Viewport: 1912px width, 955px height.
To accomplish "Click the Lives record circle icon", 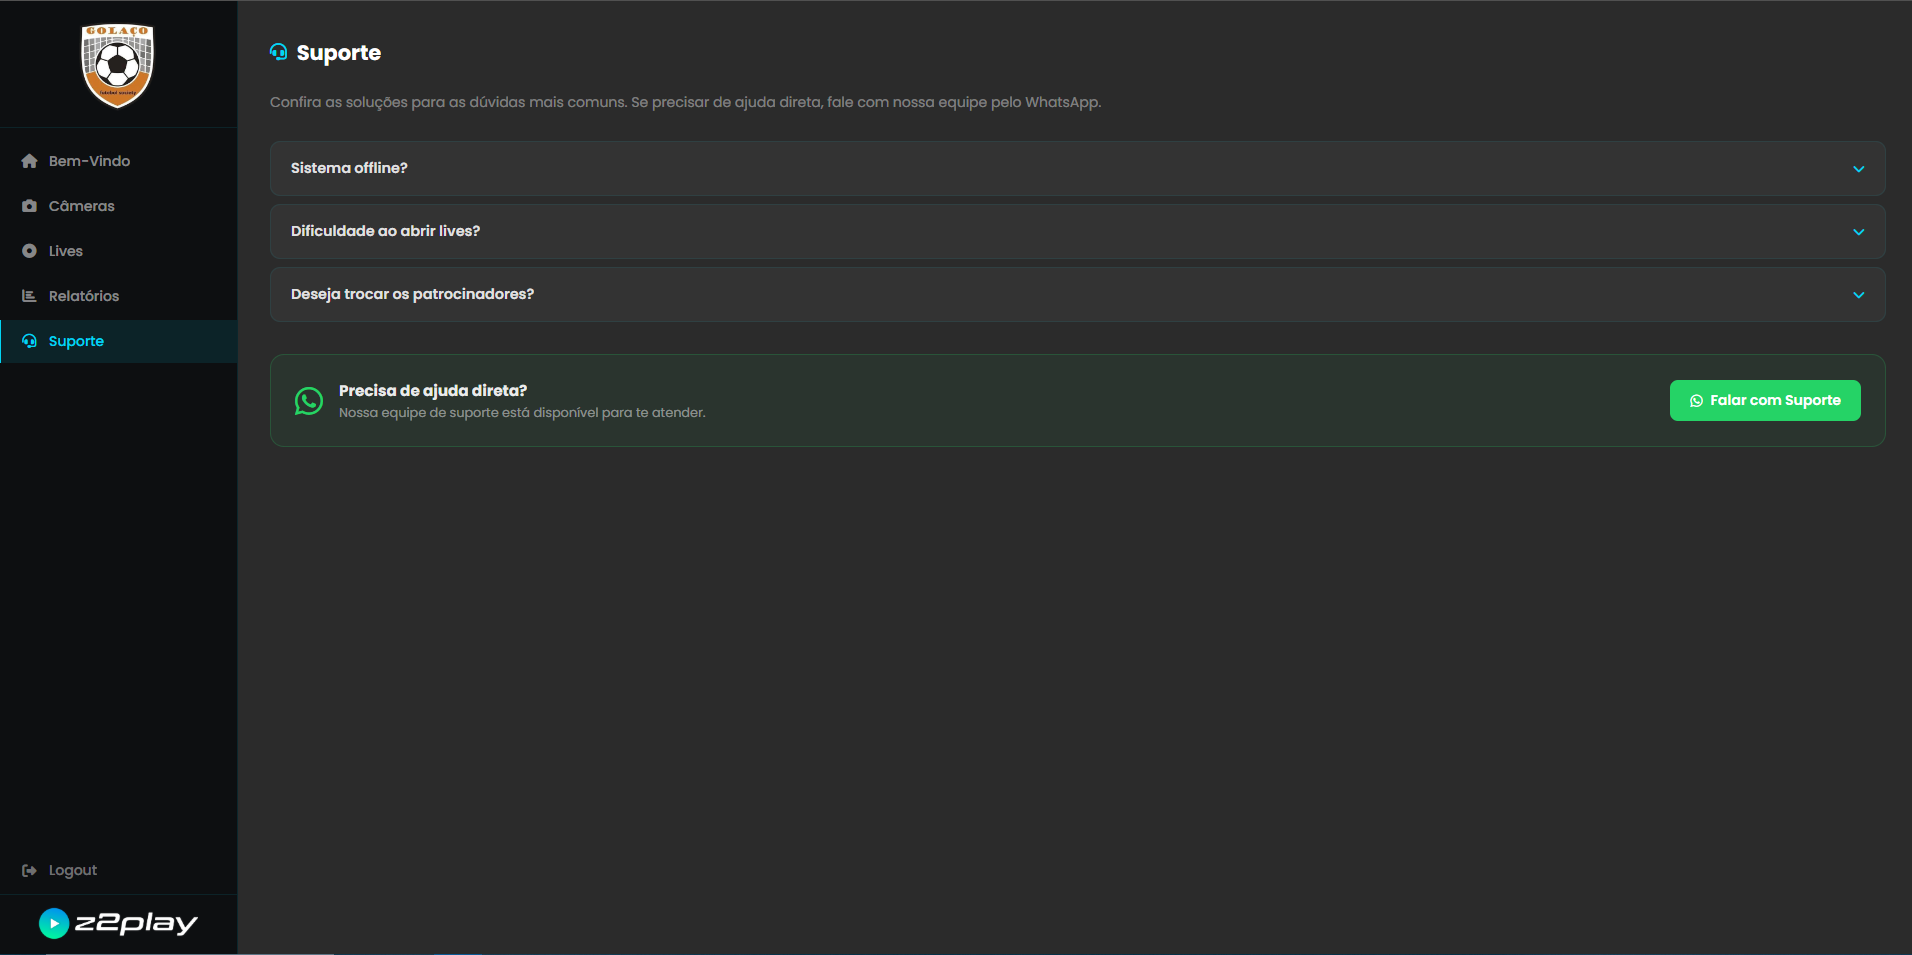I will point(29,251).
